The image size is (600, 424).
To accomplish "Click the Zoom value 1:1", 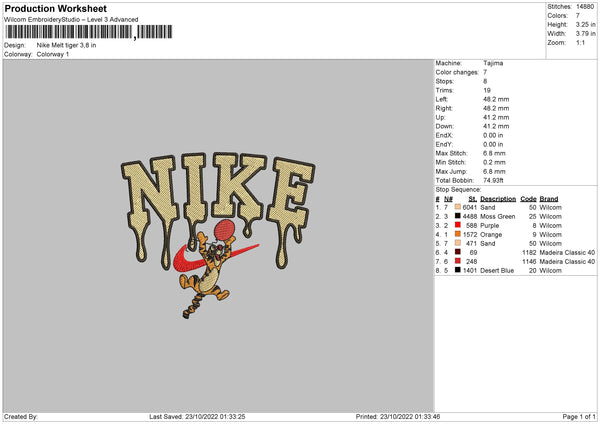I will 580,42.
